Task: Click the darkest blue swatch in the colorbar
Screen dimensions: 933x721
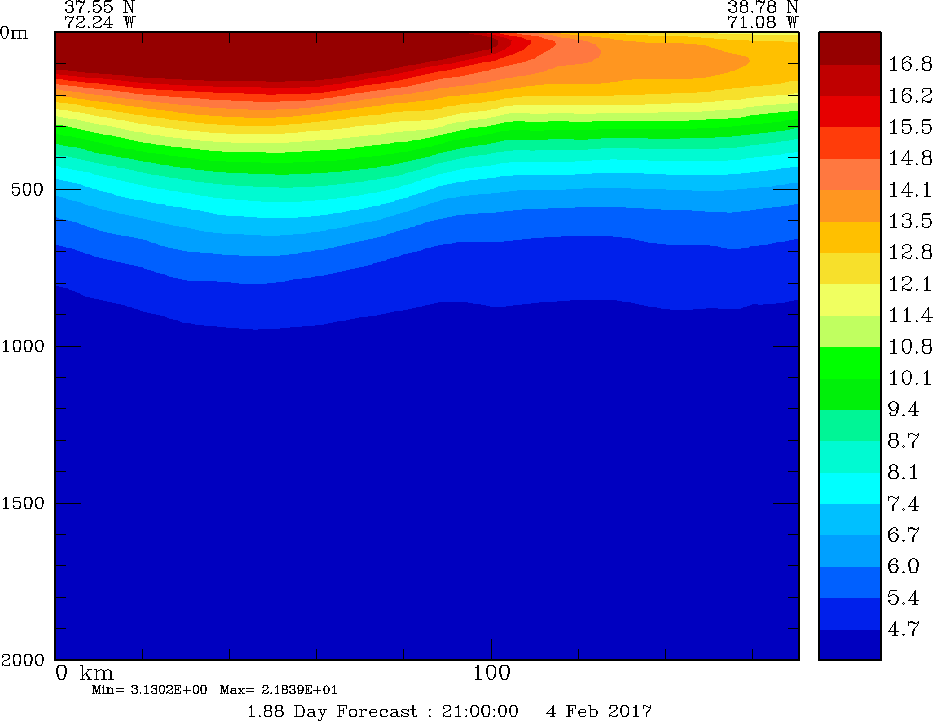Action: (849, 645)
